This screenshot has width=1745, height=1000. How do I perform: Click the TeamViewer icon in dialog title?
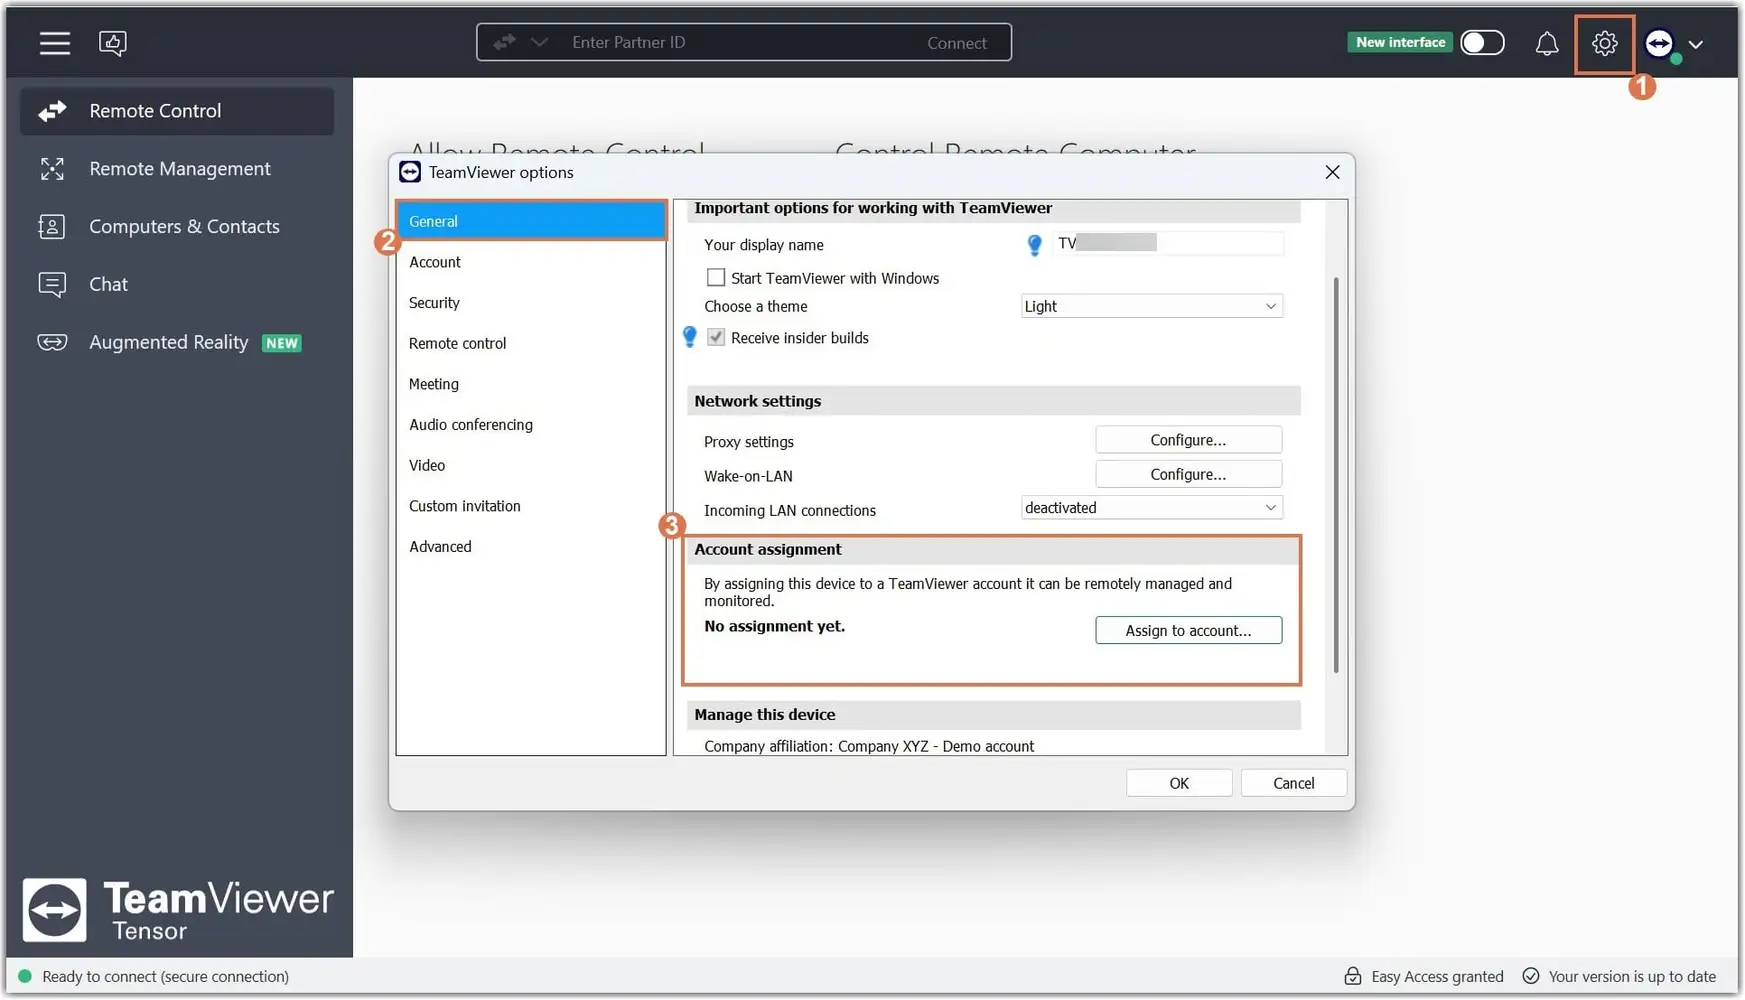pyautogui.click(x=410, y=172)
